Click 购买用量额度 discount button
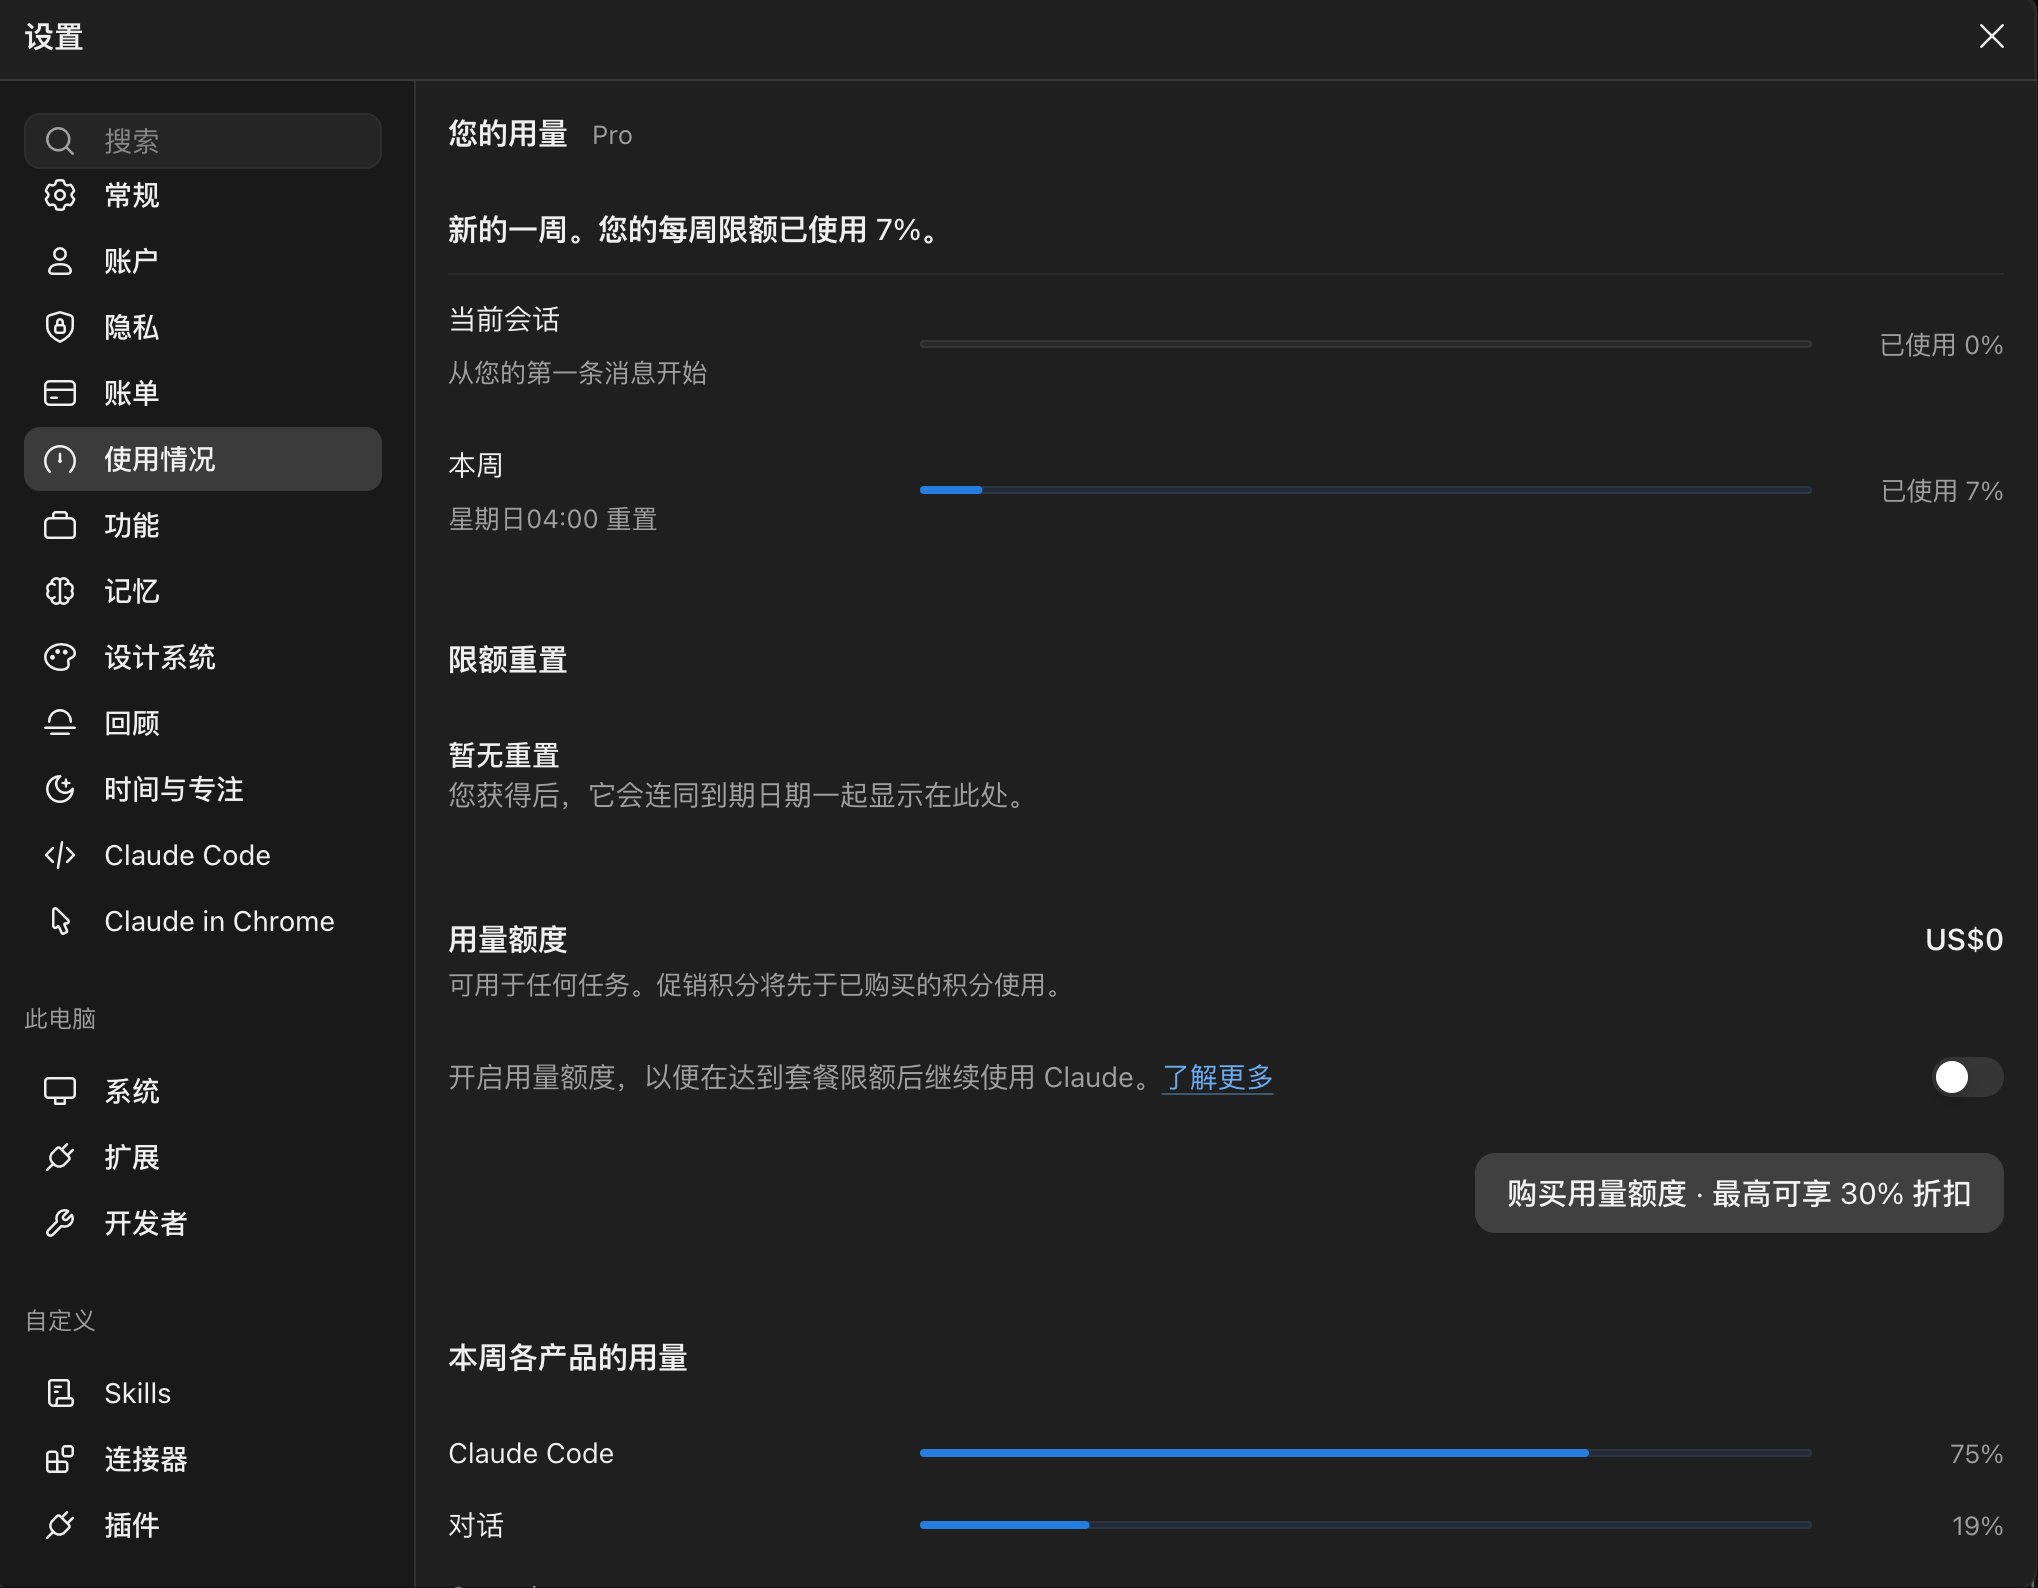 (1739, 1193)
